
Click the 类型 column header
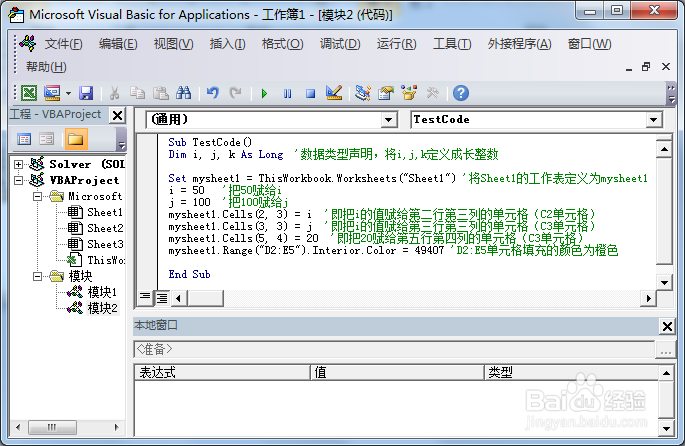point(571,373)
